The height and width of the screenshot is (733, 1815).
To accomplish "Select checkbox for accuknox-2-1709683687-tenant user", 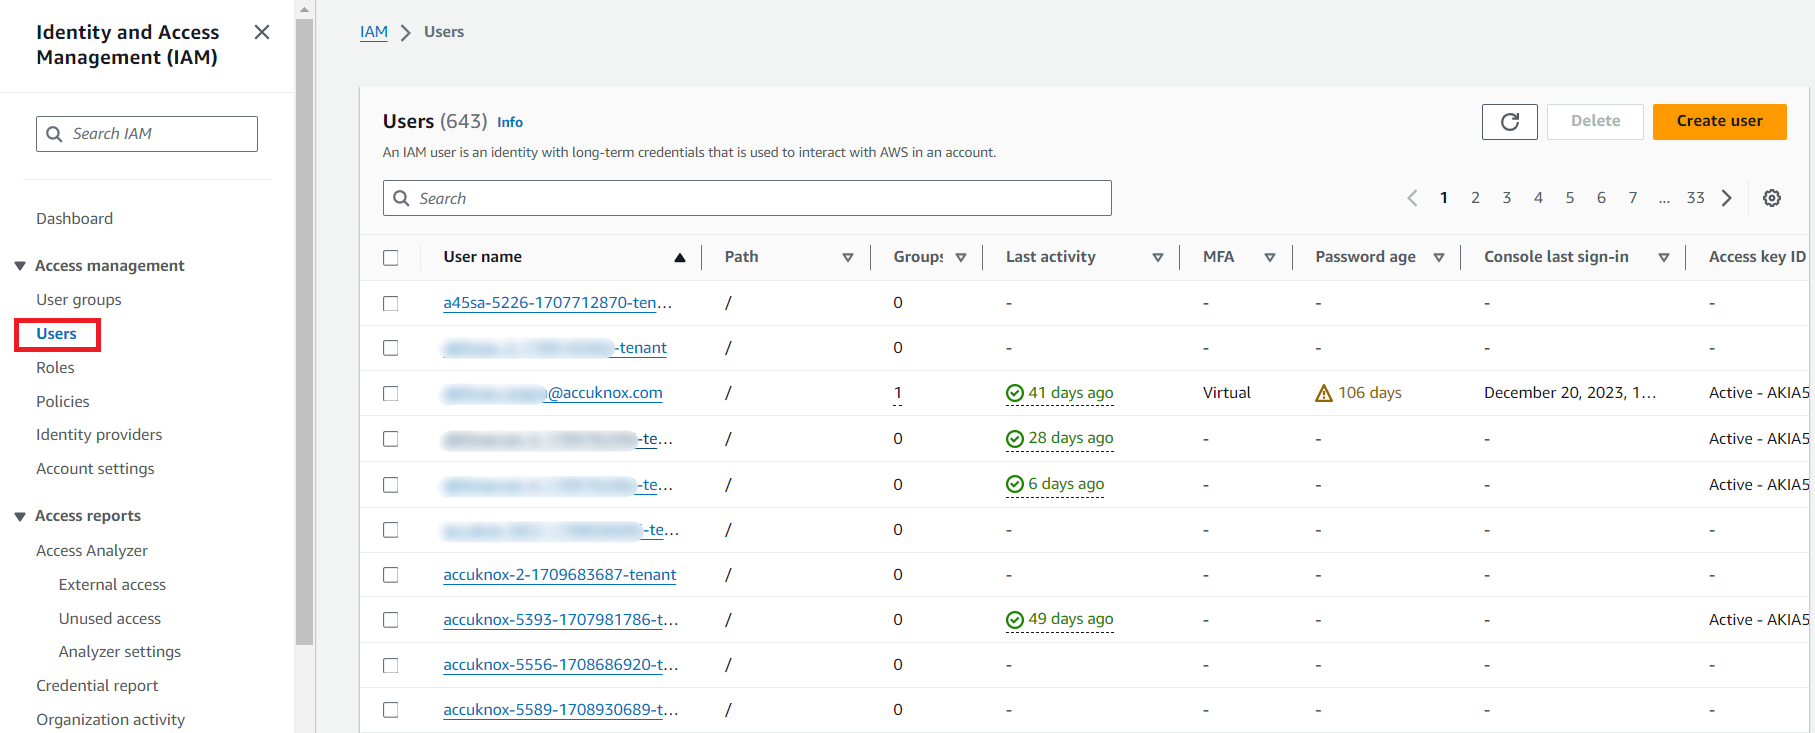I will coord(391,575).
